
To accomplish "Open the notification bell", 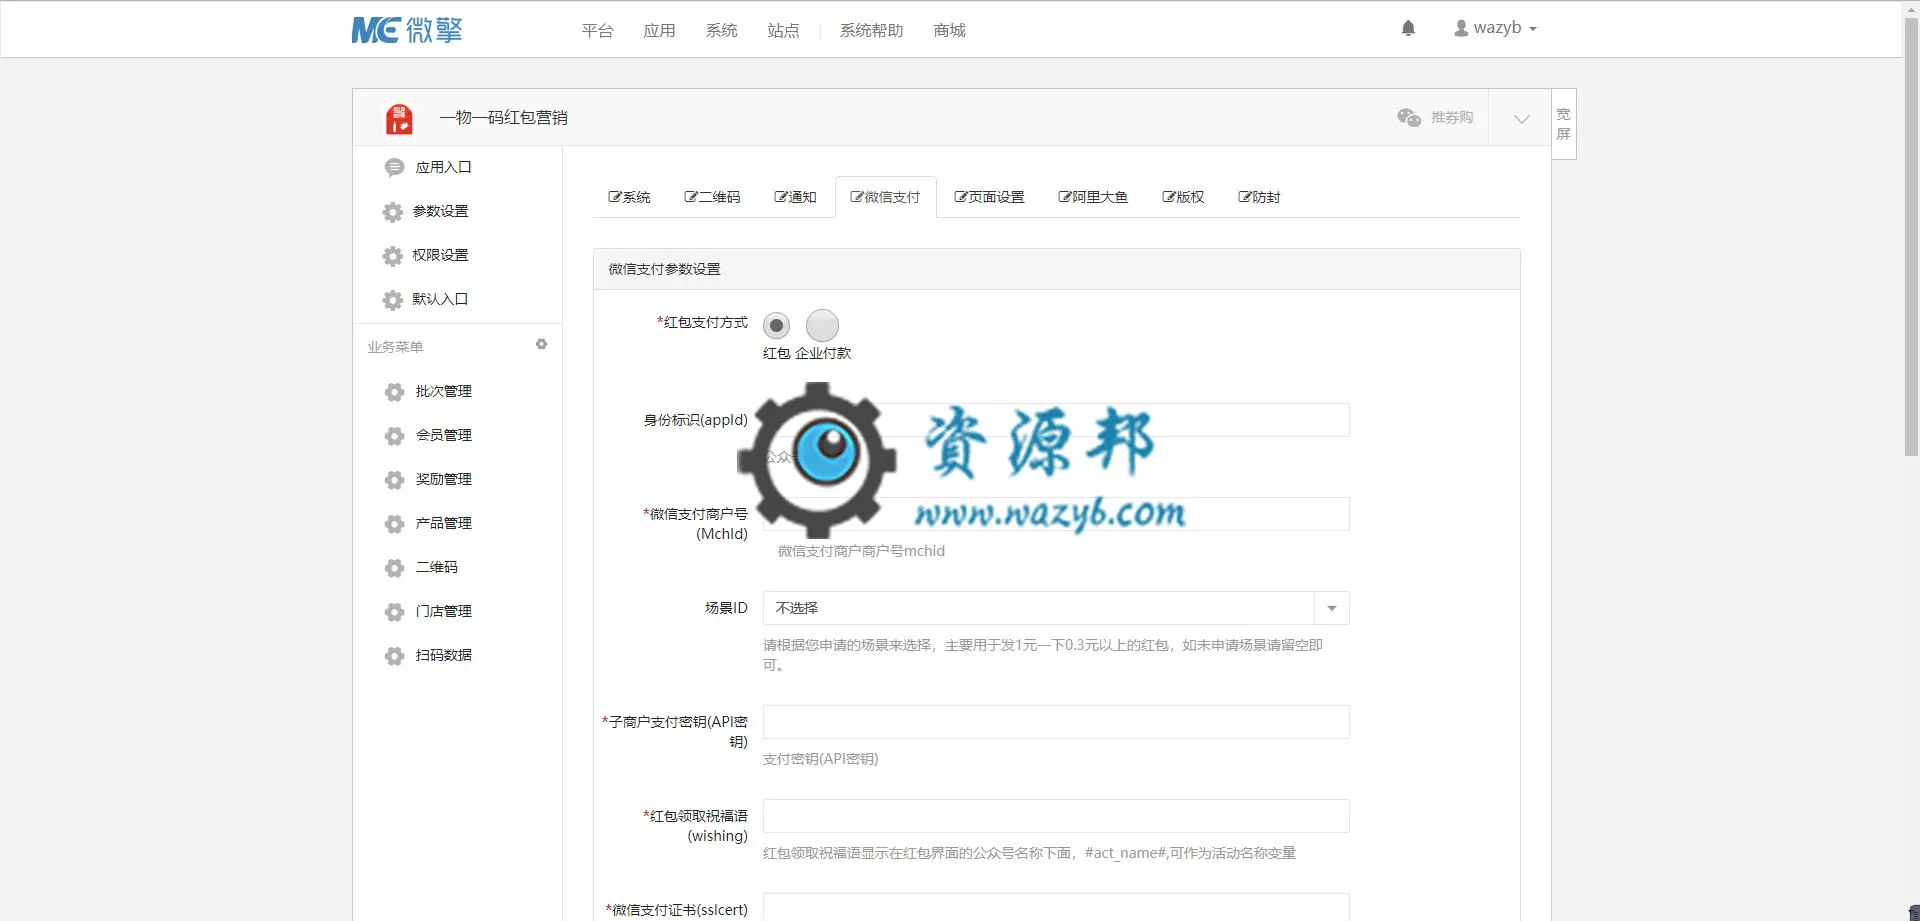I will tap(1408, 28).
